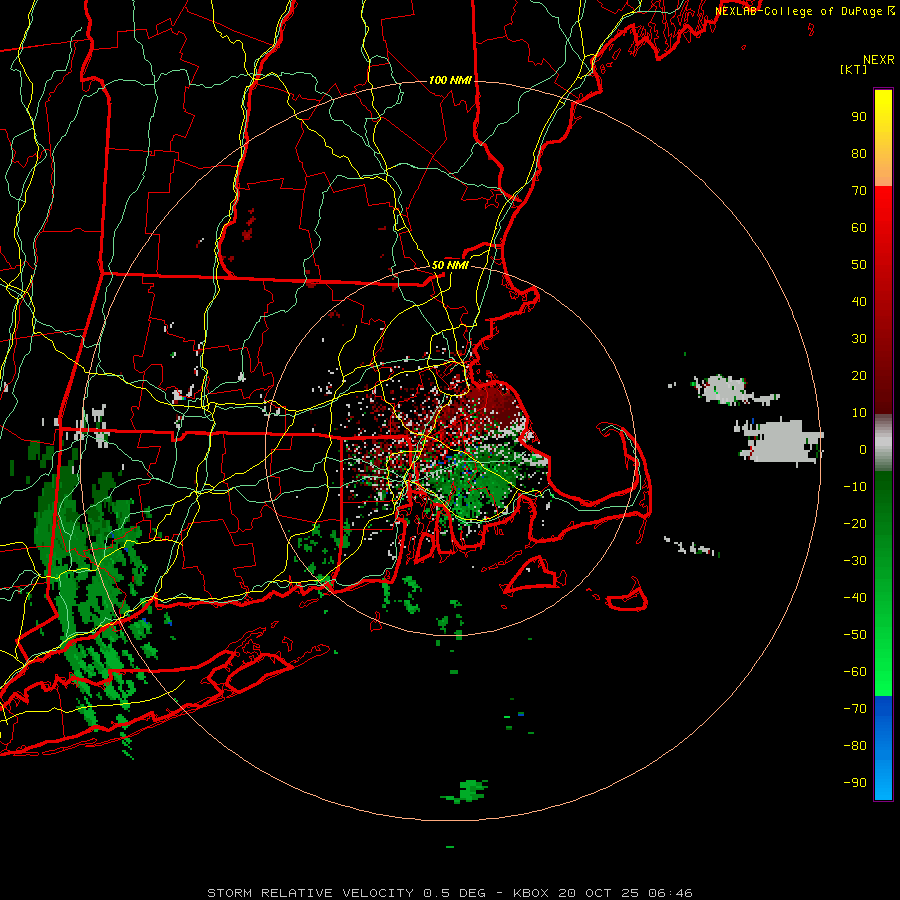Click the 06:46 timestamp in the caption
The width and height of the screenshot is (900, 900).
(x=670, y=893)
